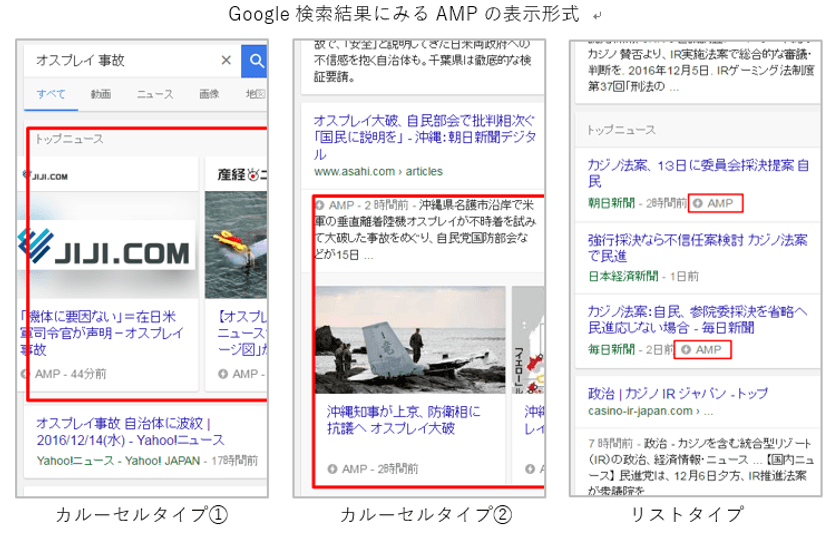Viewport: 840px width, 534px height.
Task: Open link 政治 | カジノ IR ジャパン - トップ
Action: click(678, 394)
